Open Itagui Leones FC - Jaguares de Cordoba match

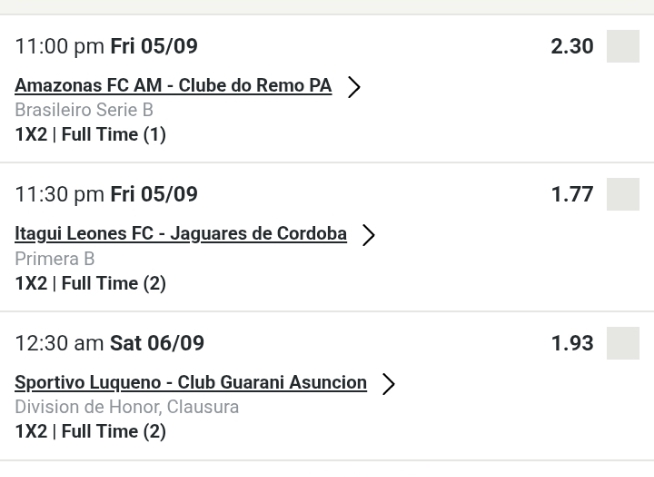(x=180, y=234)
